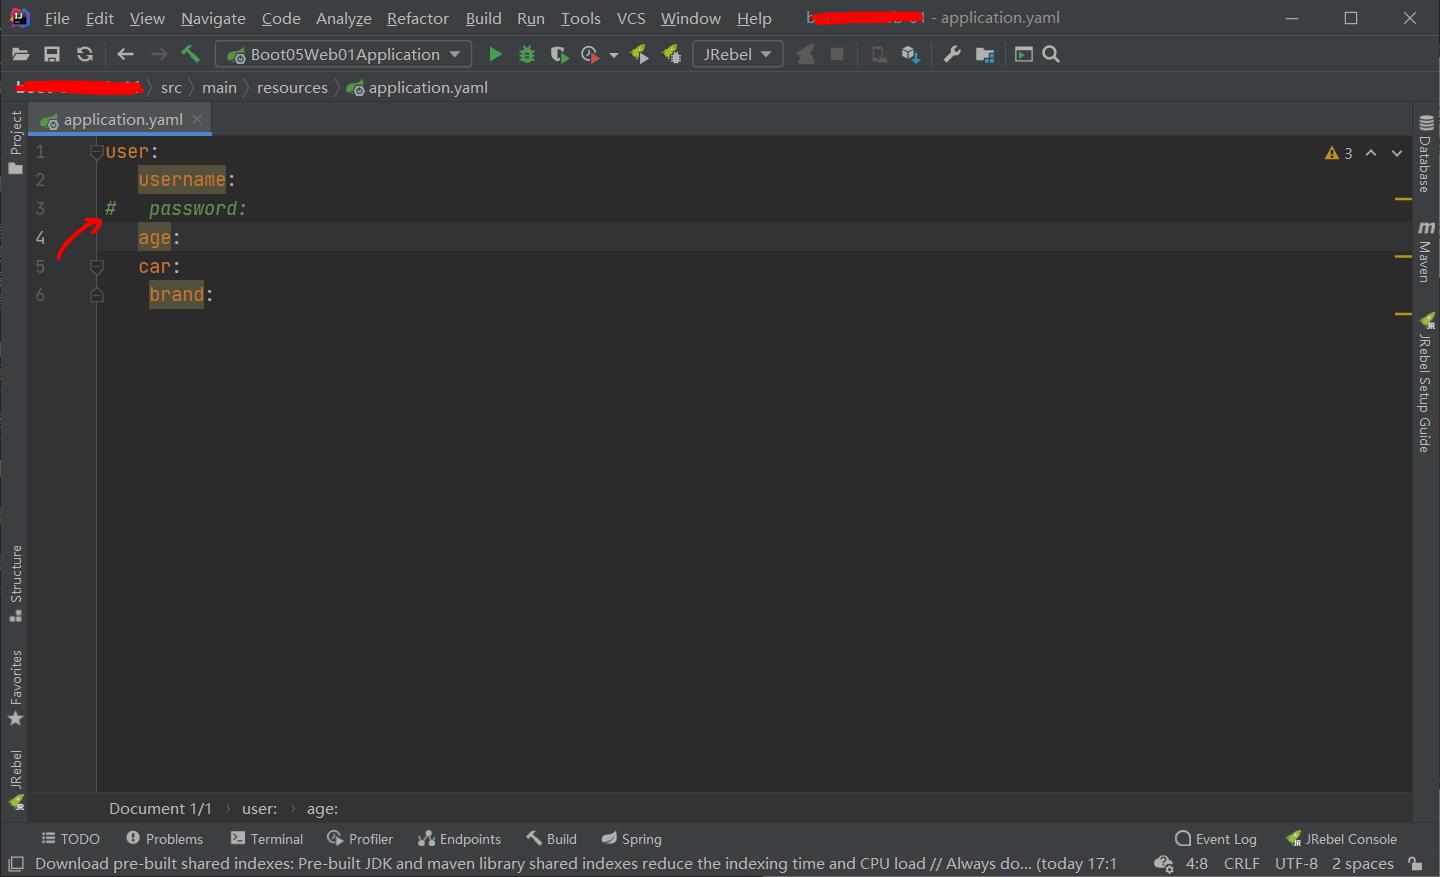Open the Profiler tool window at the bottom

[x=360, y=839]
